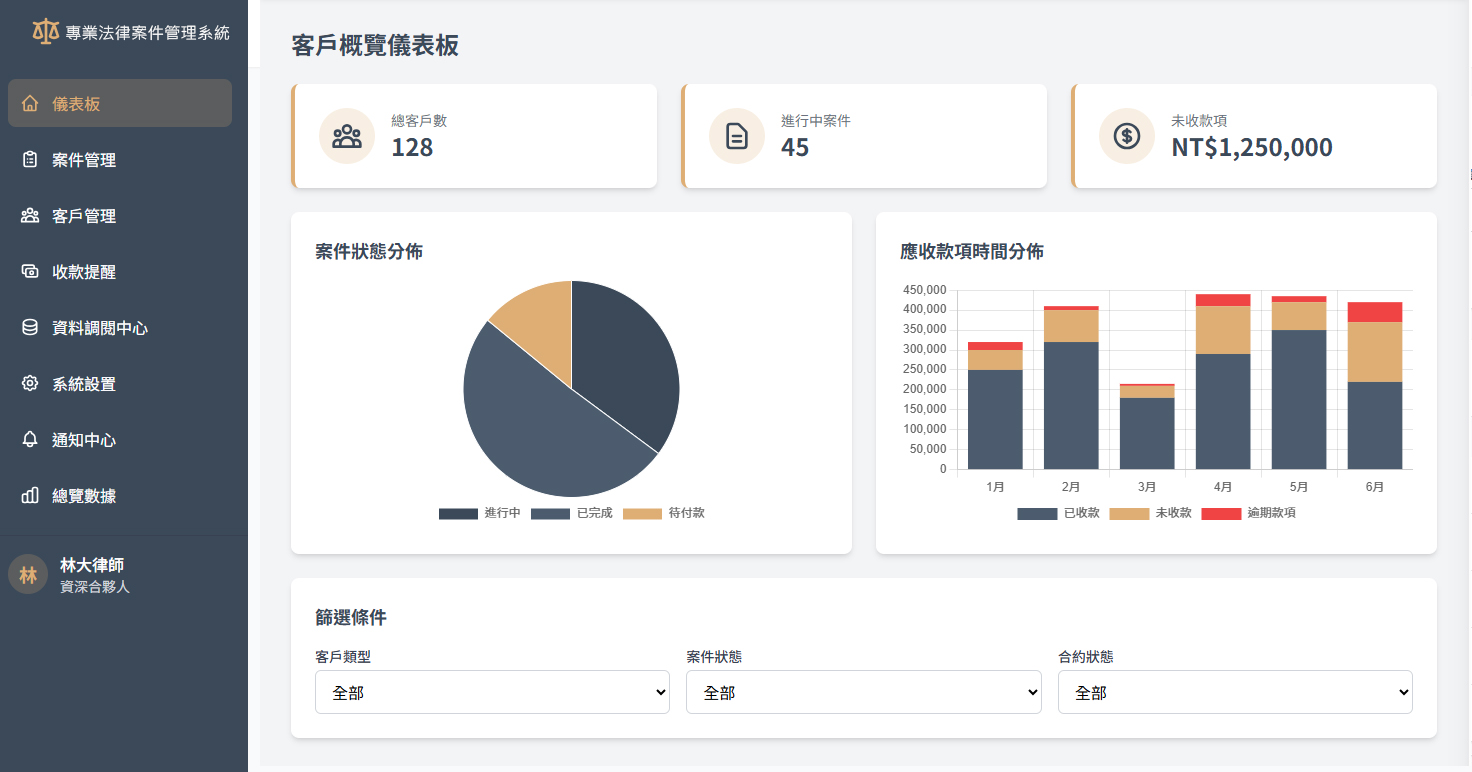Click the people icon for 客戶管理

pos(30,216)
